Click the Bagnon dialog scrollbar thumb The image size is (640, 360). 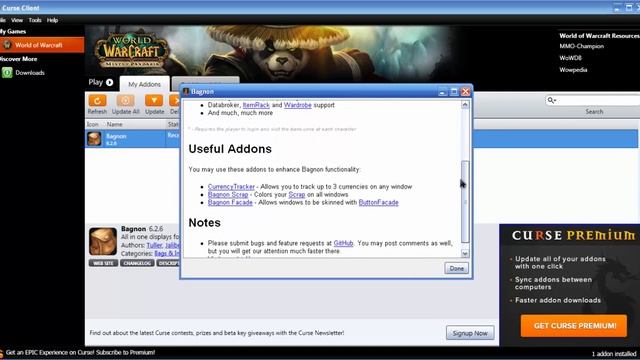pos(465,201)
